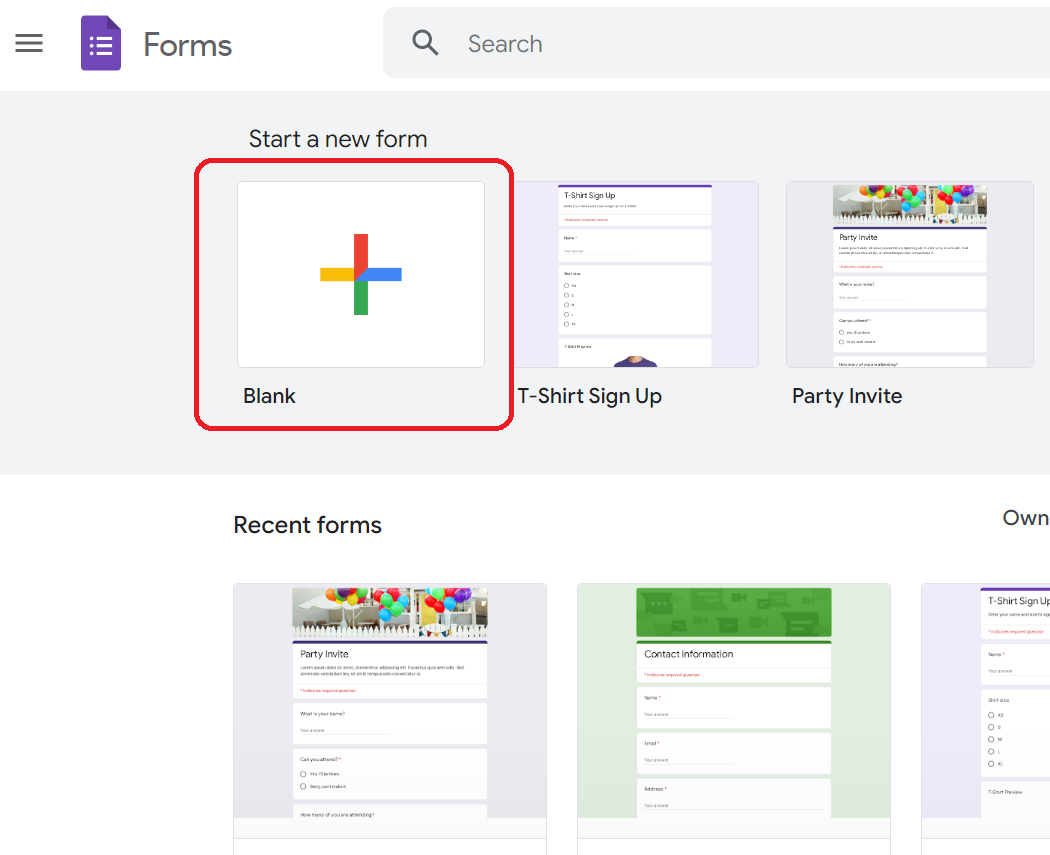Click the Blank label under the template

[269, 395]
